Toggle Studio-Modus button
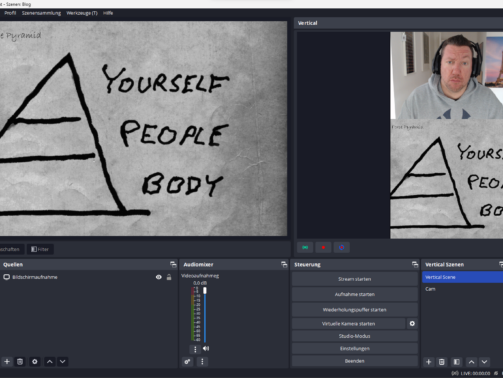Viewport: 503px width, 378px height. pos(355,336)
